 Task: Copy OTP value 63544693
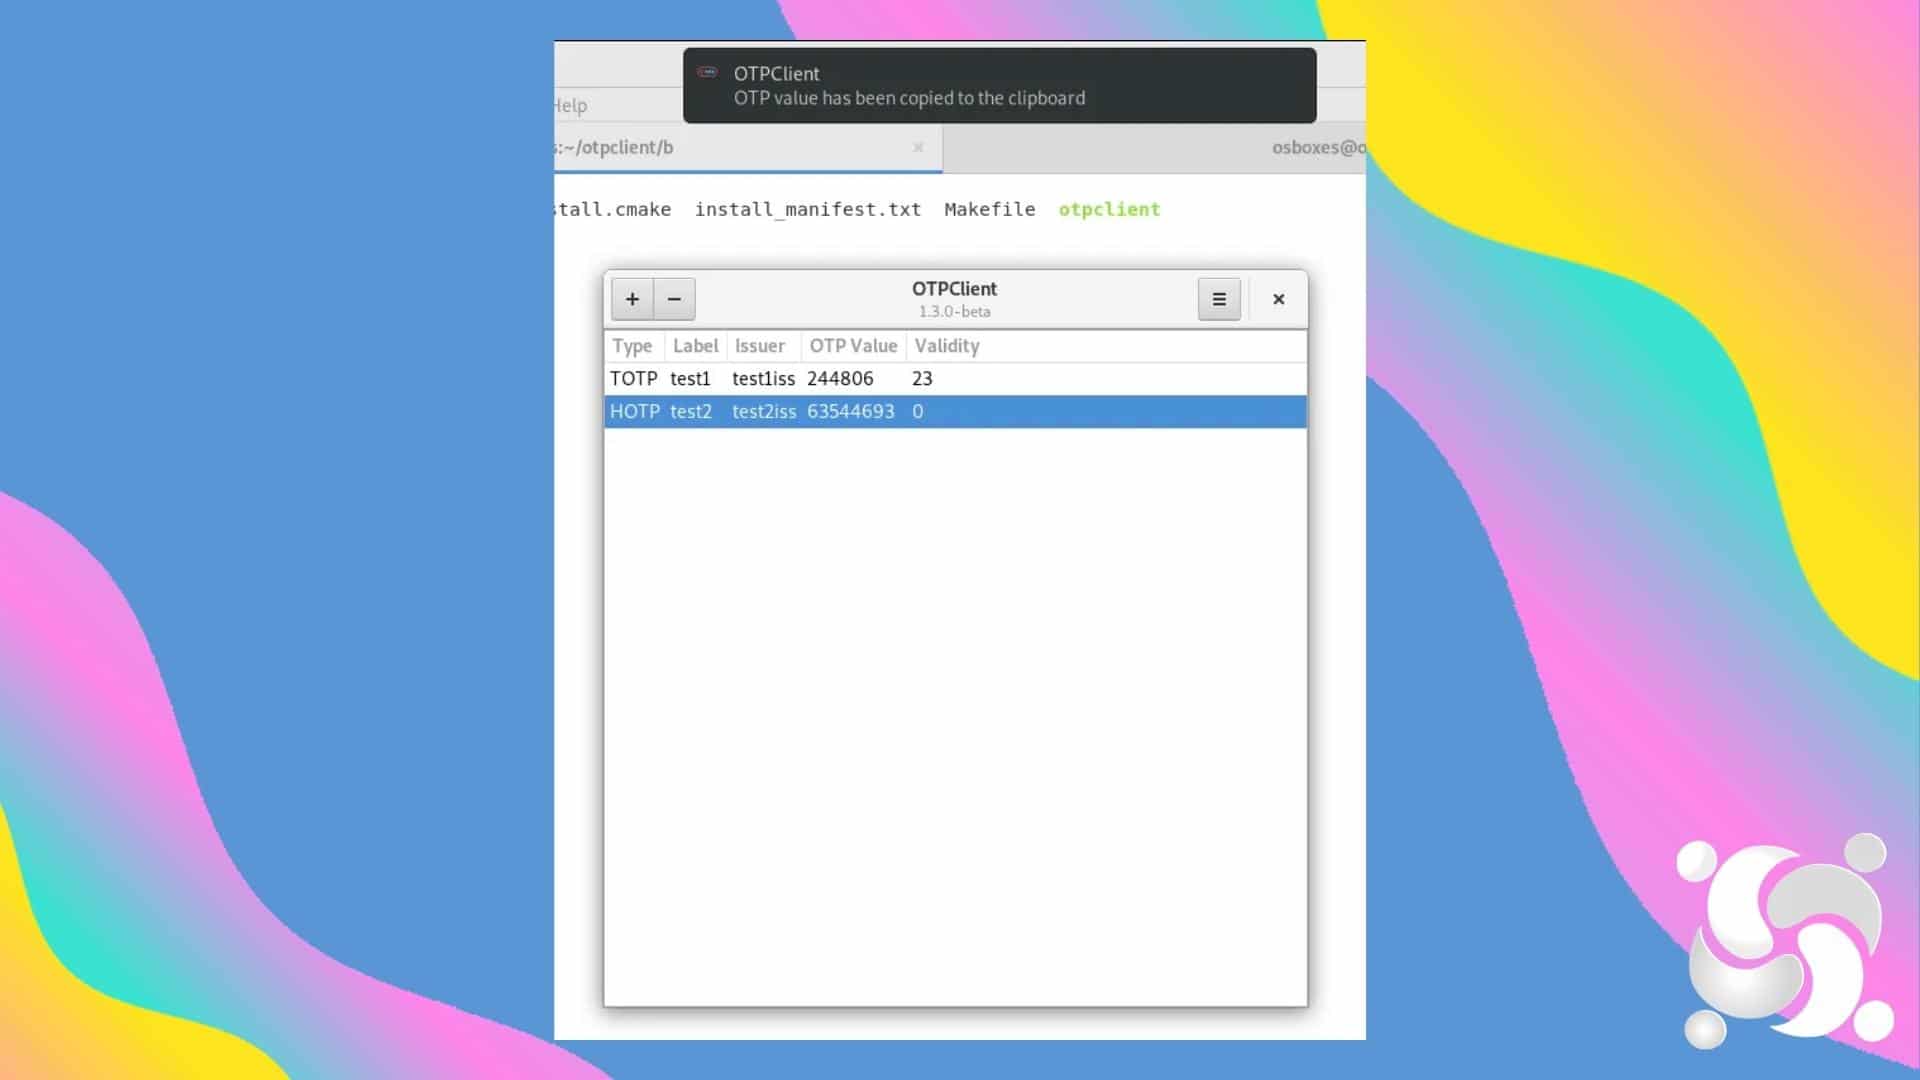pos(851,412)
